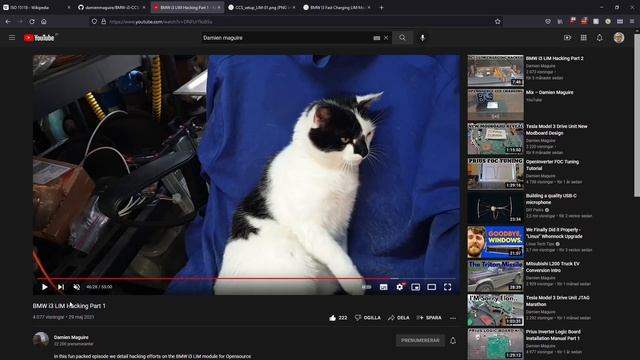Screen dimensions: 640x360
Task: Skip to the next video
Action: point(61,287)
